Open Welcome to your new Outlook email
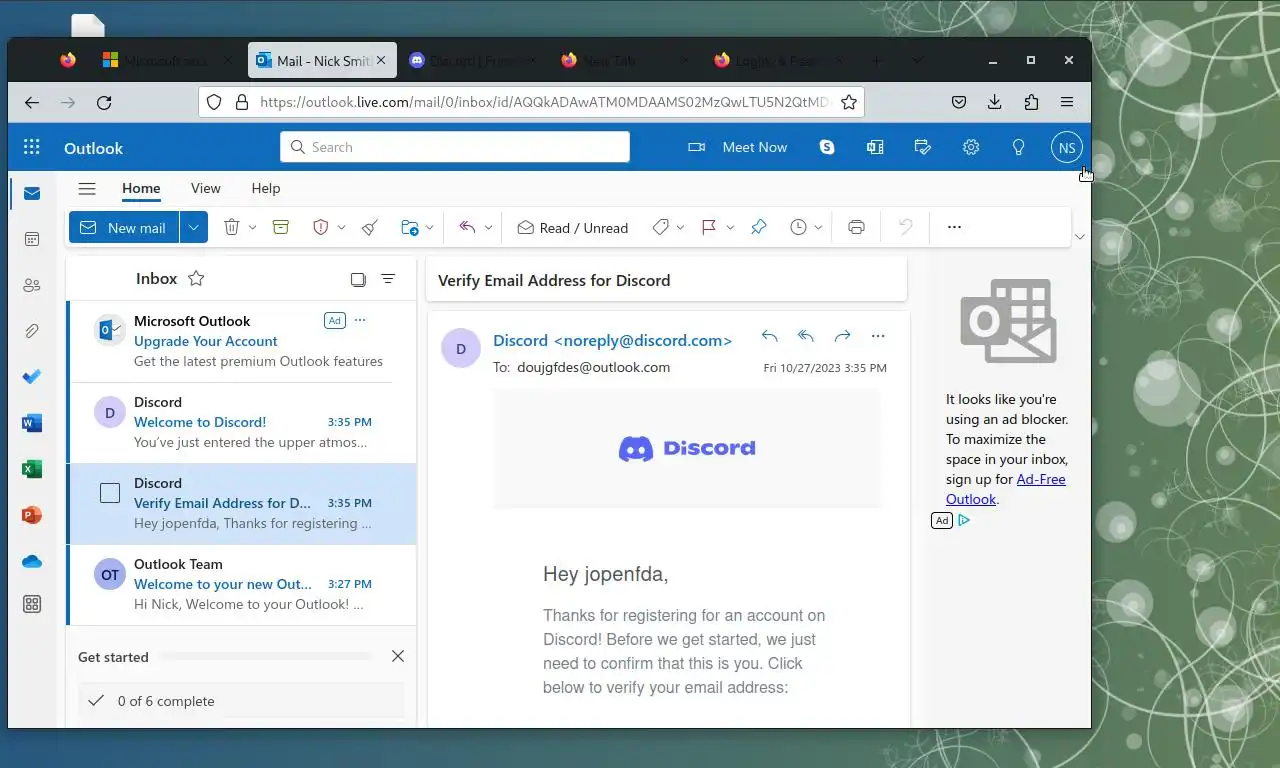Screen dimensions: 1280x768 coord(241,585)
